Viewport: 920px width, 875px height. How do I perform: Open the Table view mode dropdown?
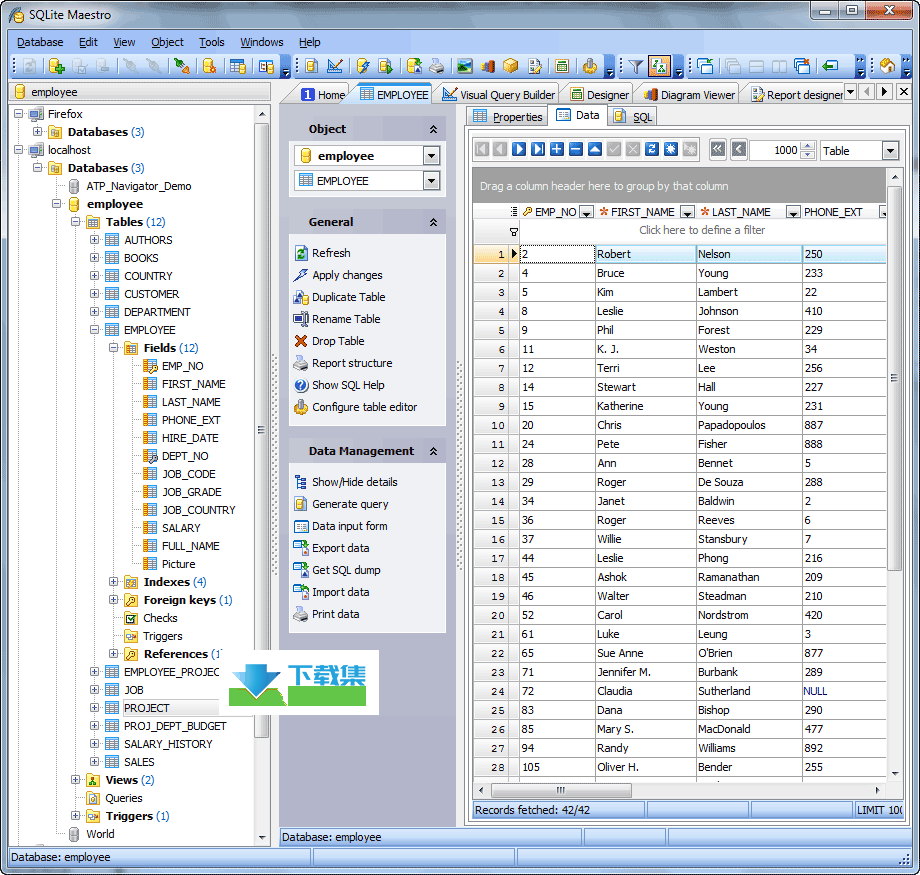pos(890,151)
